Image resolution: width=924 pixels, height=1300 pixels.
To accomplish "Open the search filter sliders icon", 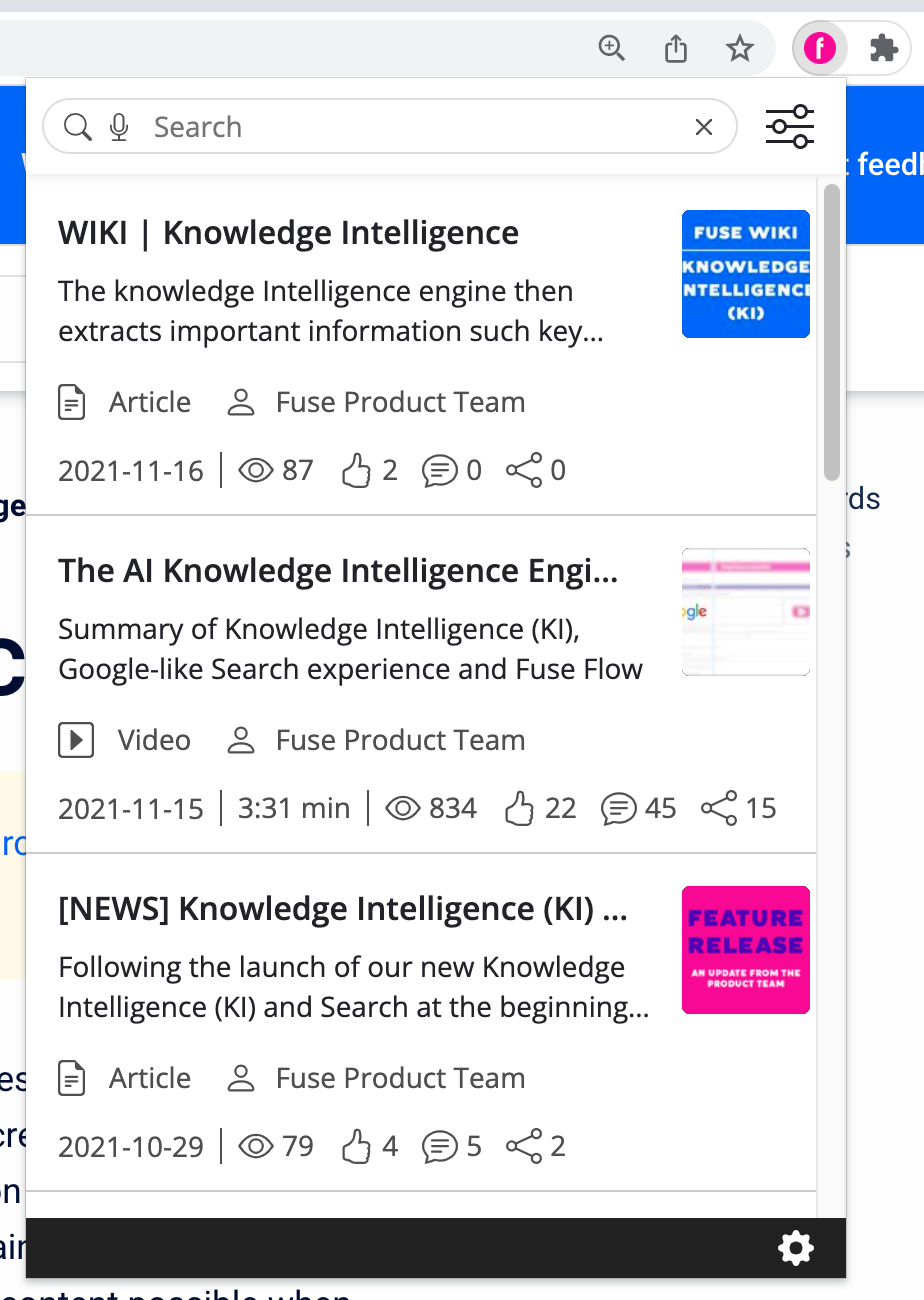I will (790, 127).
